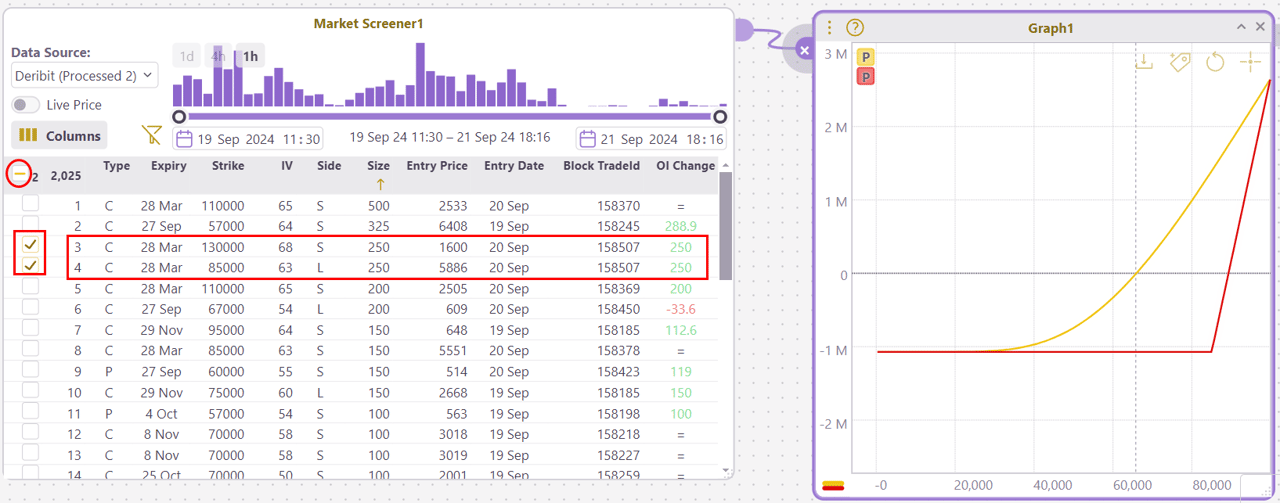Toggle the red P series badge
Screen dimensions: 1280x503
[865, 76]
